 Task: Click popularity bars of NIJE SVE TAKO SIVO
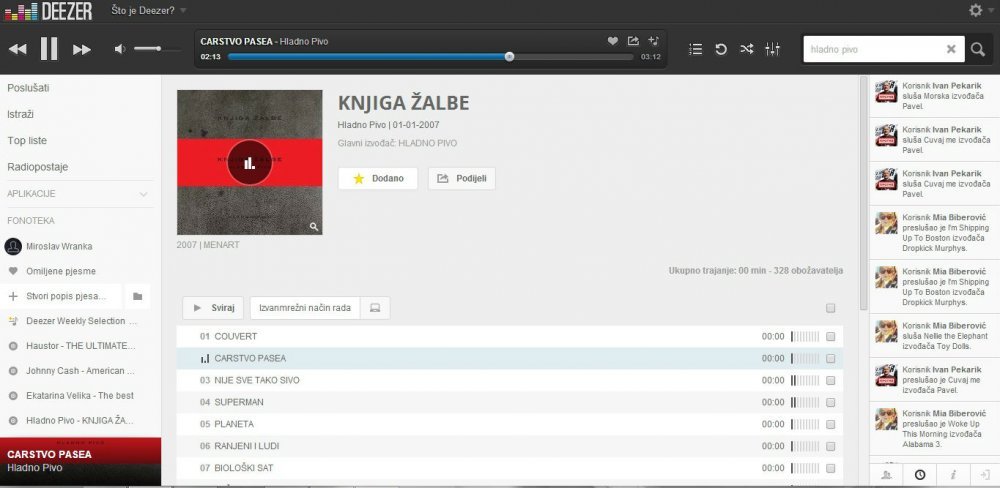click(805, 380)
